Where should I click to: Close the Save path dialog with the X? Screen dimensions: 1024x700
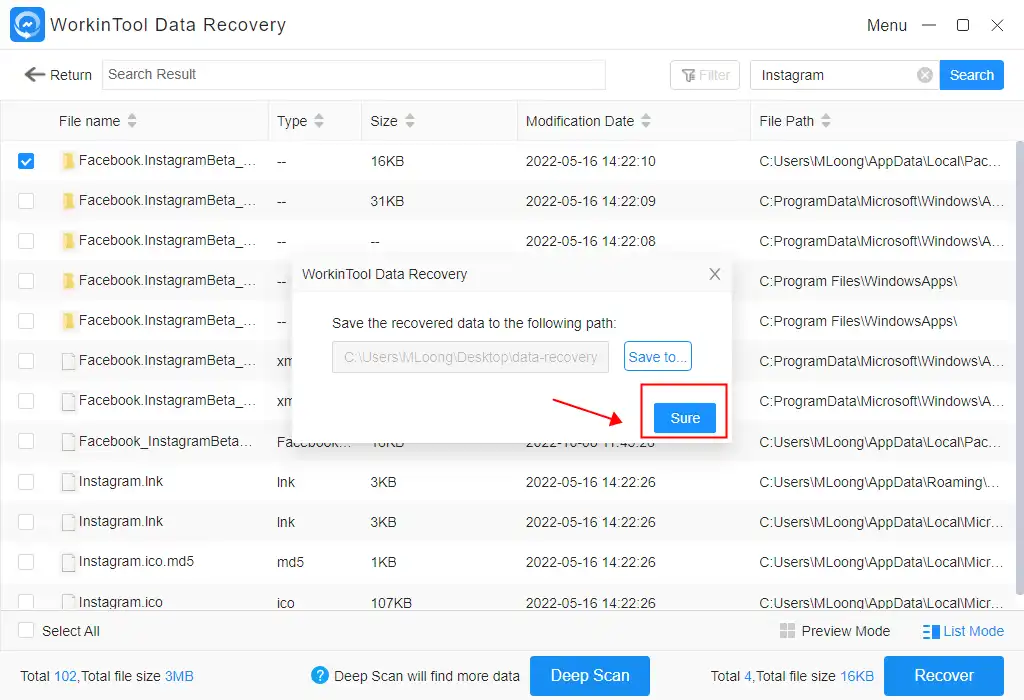pos(714,274)
